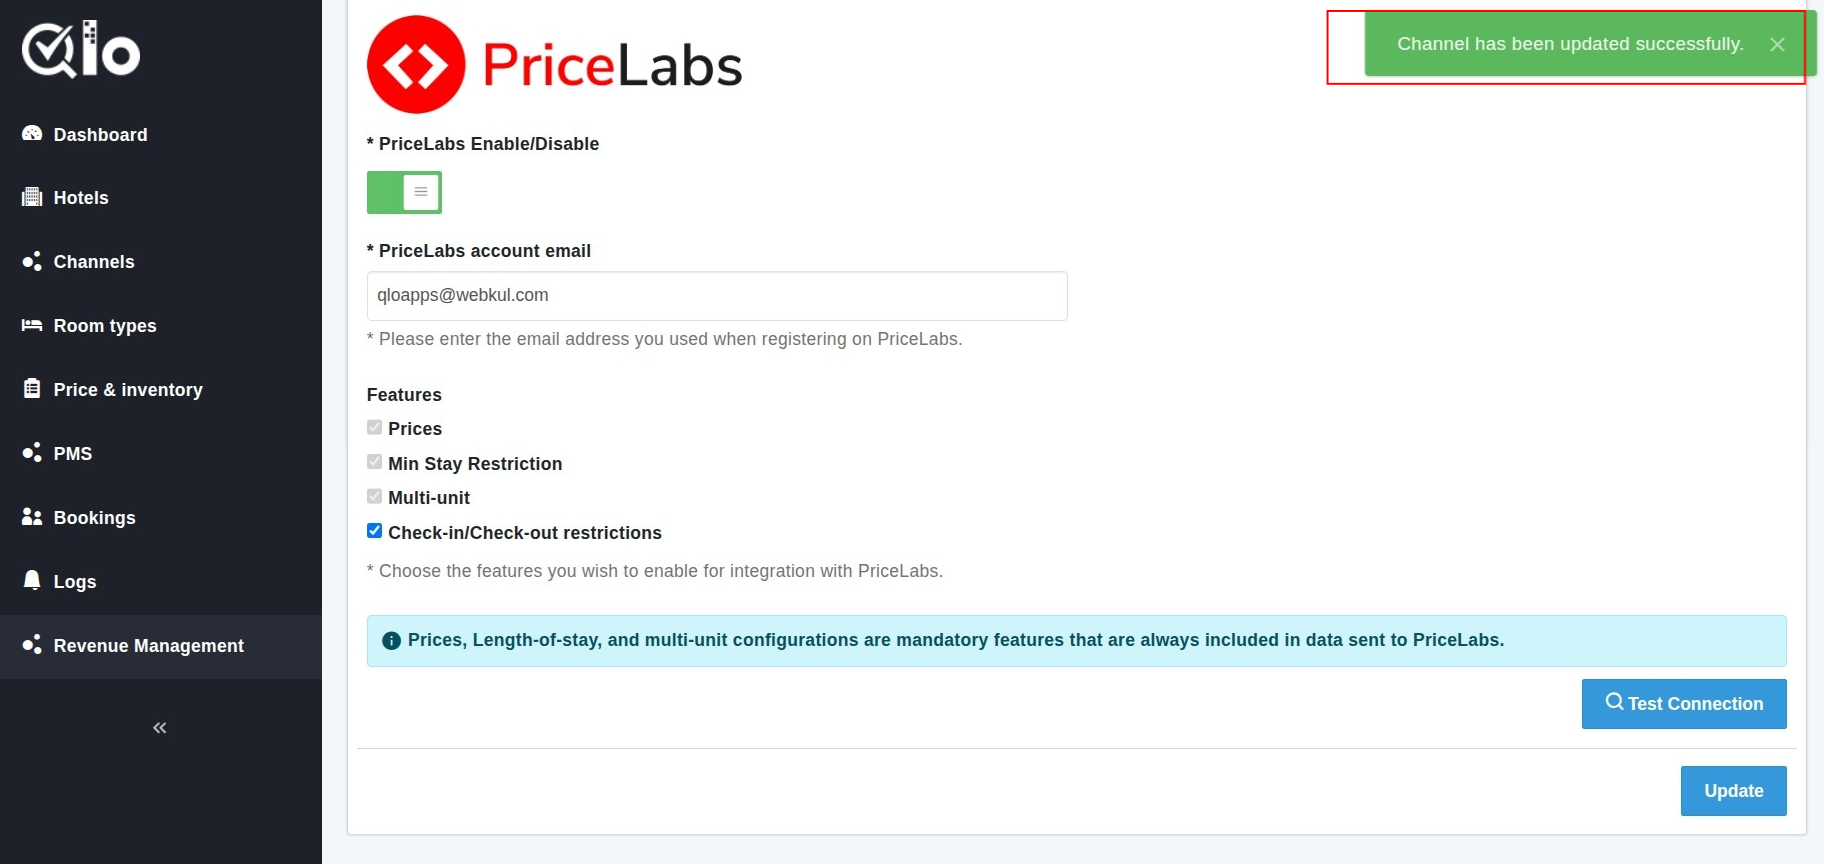The width and height of the screenshot is (1824, 864).
Task: Click the Logs bell icon
Action: (32, 581)
